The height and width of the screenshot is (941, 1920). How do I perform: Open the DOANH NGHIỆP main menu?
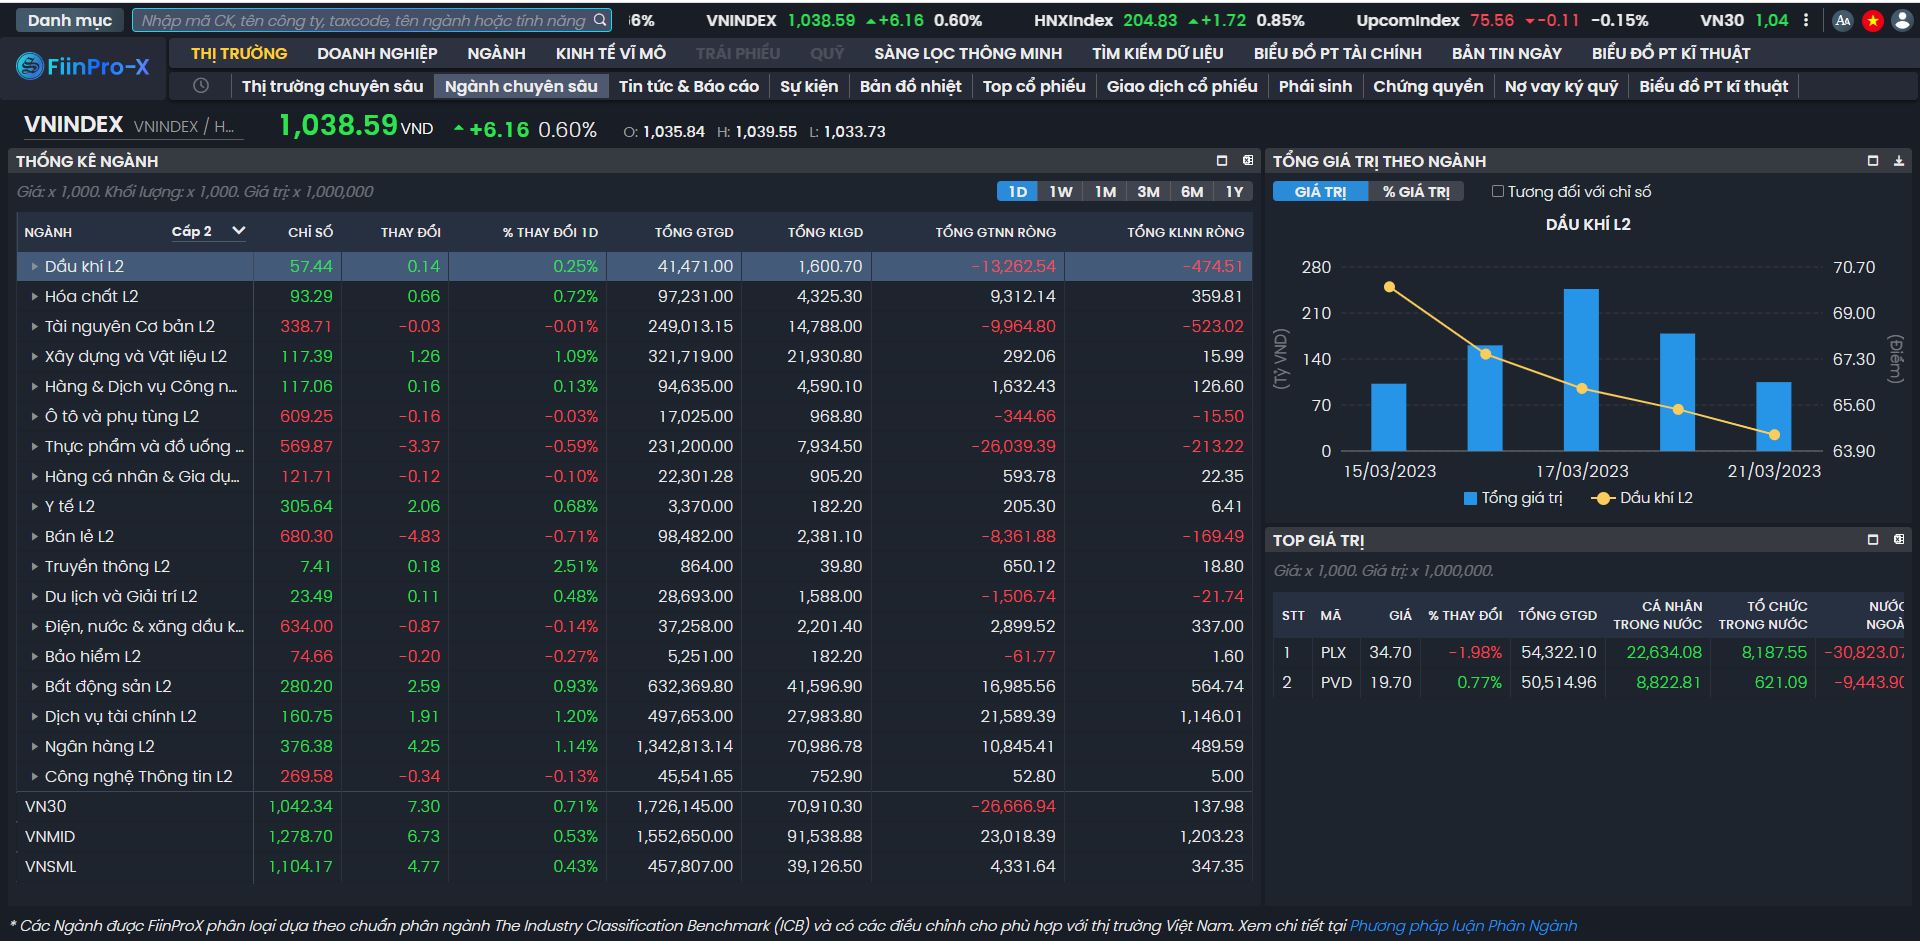point(377,53)
